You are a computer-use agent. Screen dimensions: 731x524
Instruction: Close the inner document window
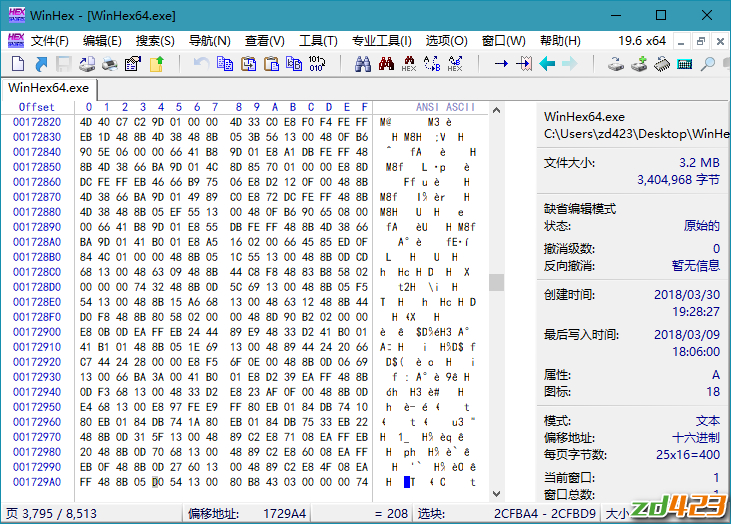click(720, 41)
